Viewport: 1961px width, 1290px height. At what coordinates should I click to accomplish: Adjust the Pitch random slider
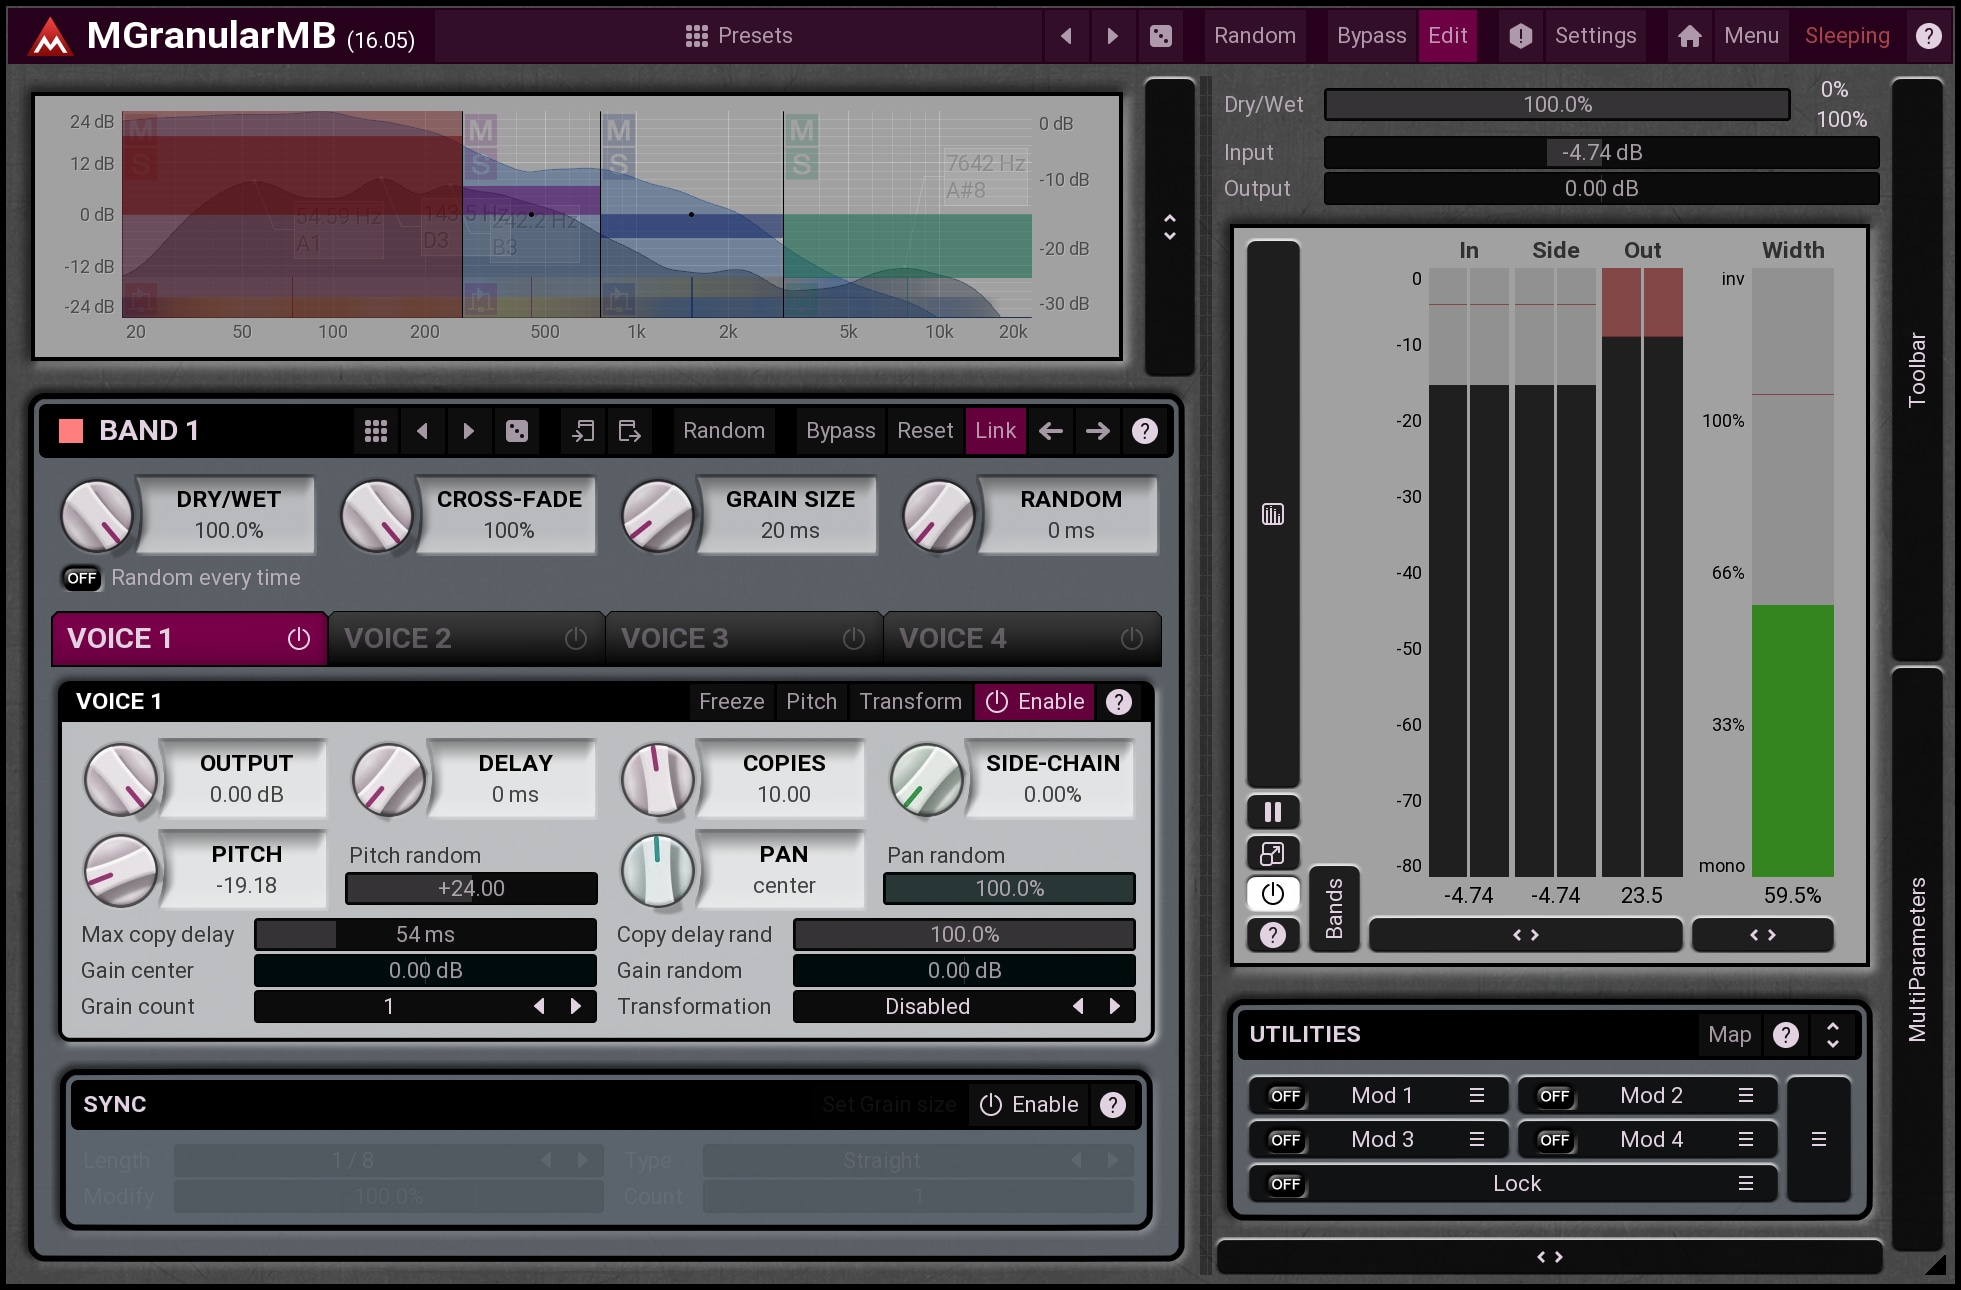coord(471,889)
